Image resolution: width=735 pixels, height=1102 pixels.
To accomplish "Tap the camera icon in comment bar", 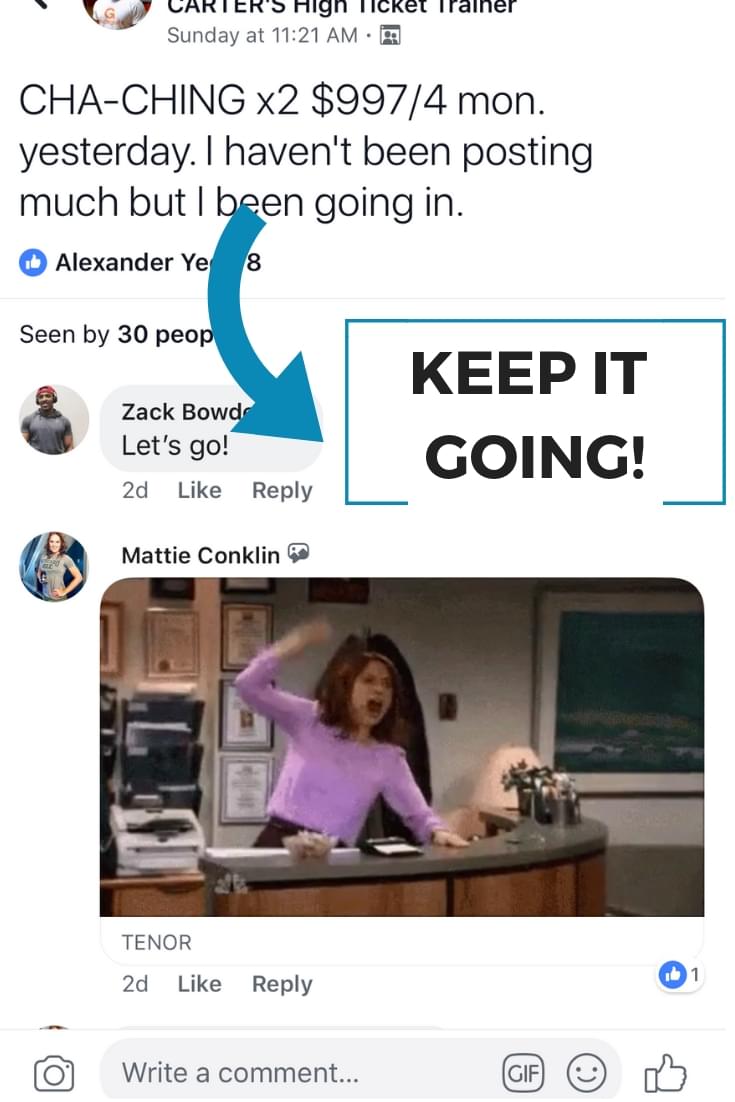I will coord(54,1073).
